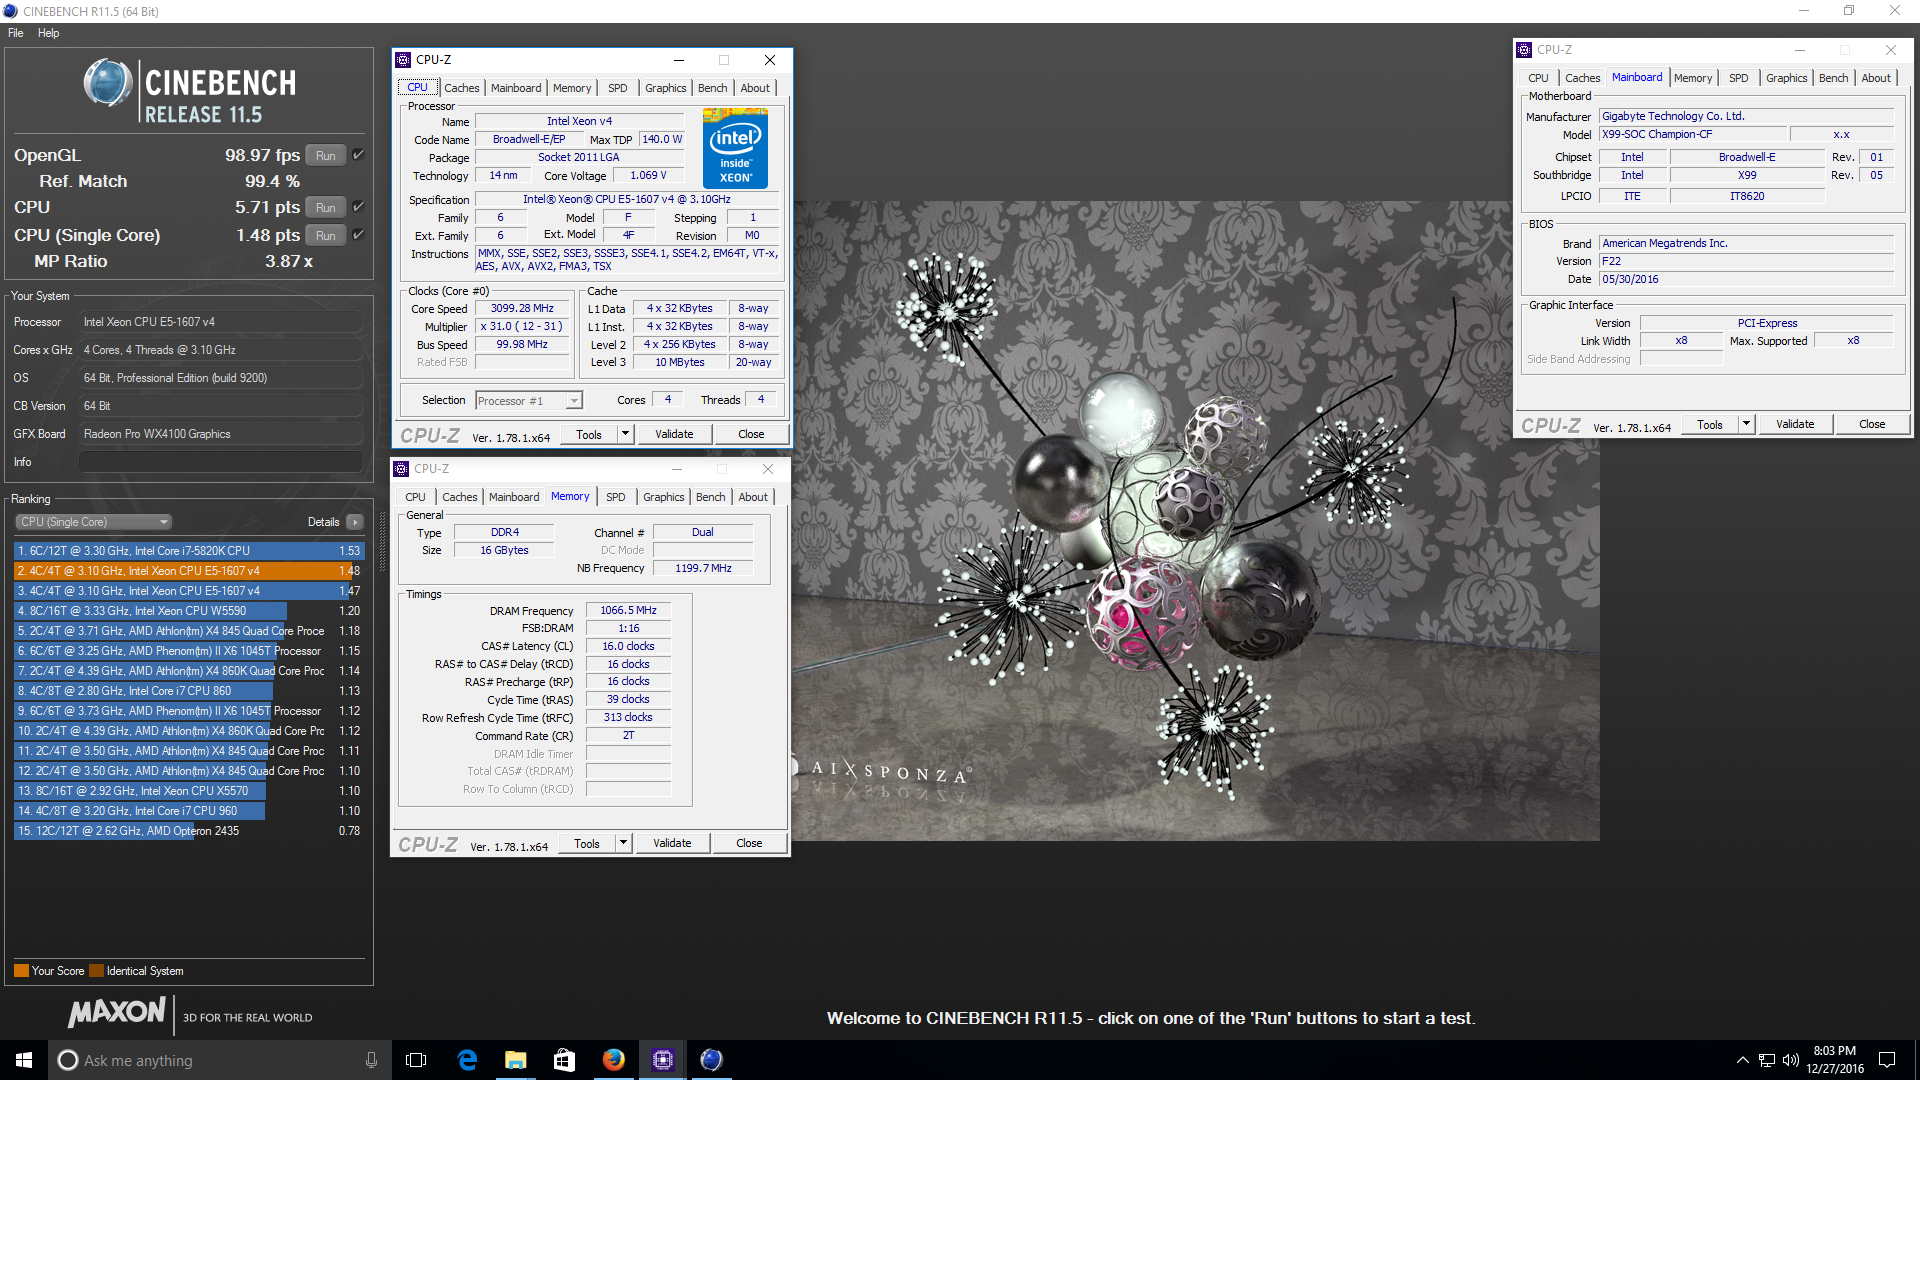1920x1282 pixels.
Task: Click the Cinebench logo sphere icon
Action: tap(108, 83)
